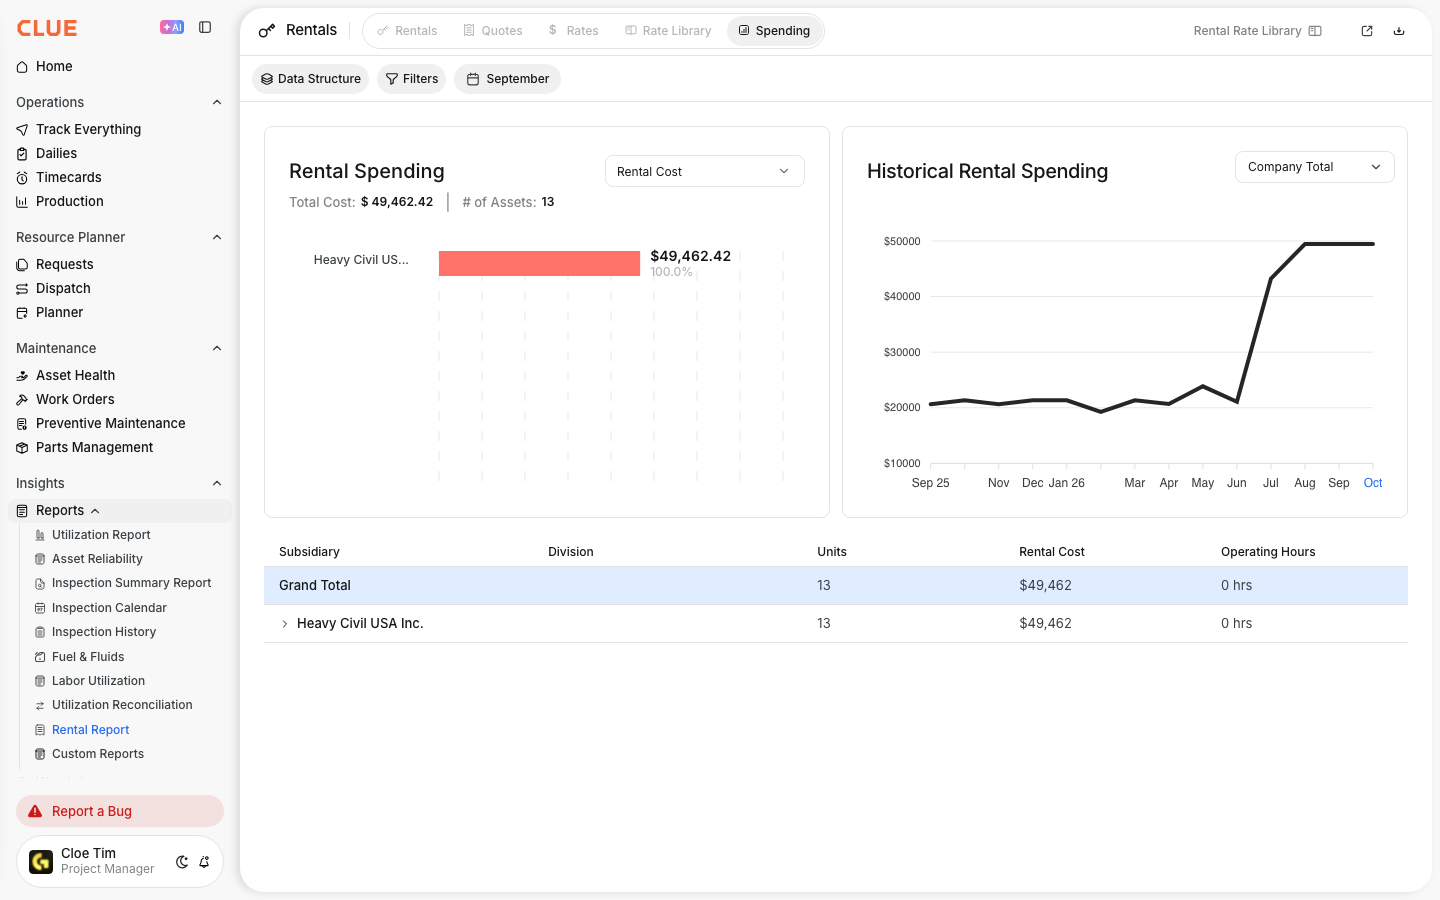1440x900 pixels.
Task: Open Custom Reports in the sidebar
Action: tap(98, 754)
